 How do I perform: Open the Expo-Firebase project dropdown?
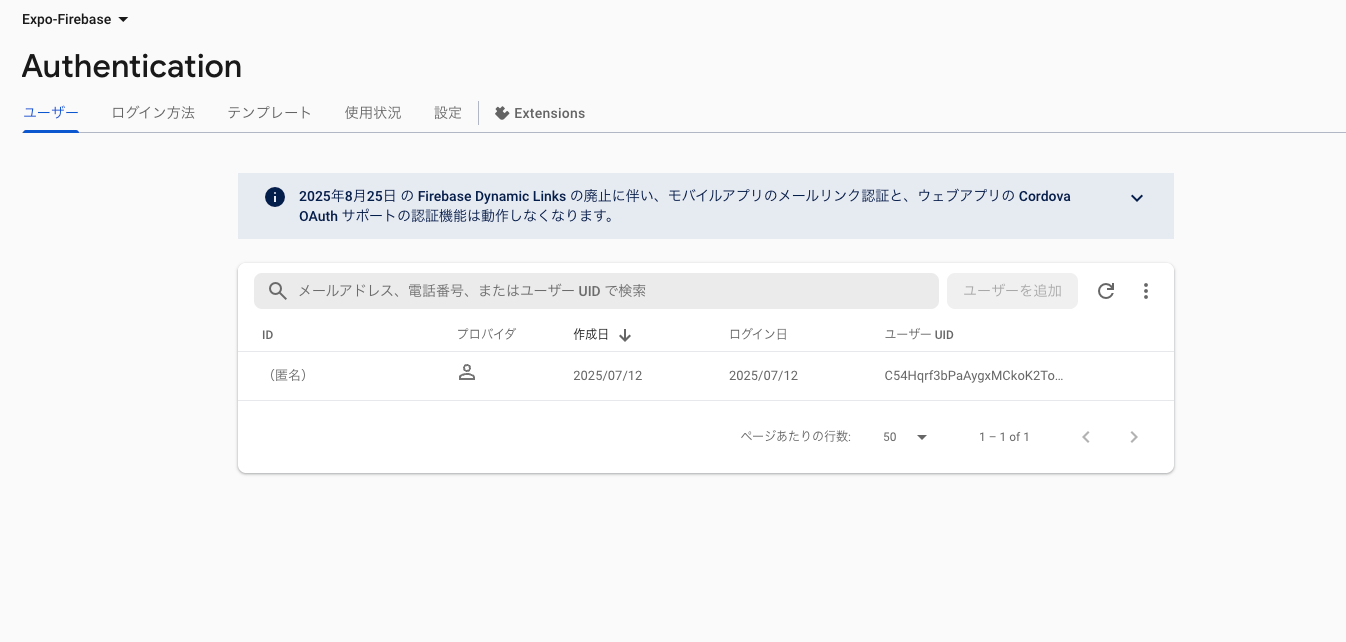(75, 19)
